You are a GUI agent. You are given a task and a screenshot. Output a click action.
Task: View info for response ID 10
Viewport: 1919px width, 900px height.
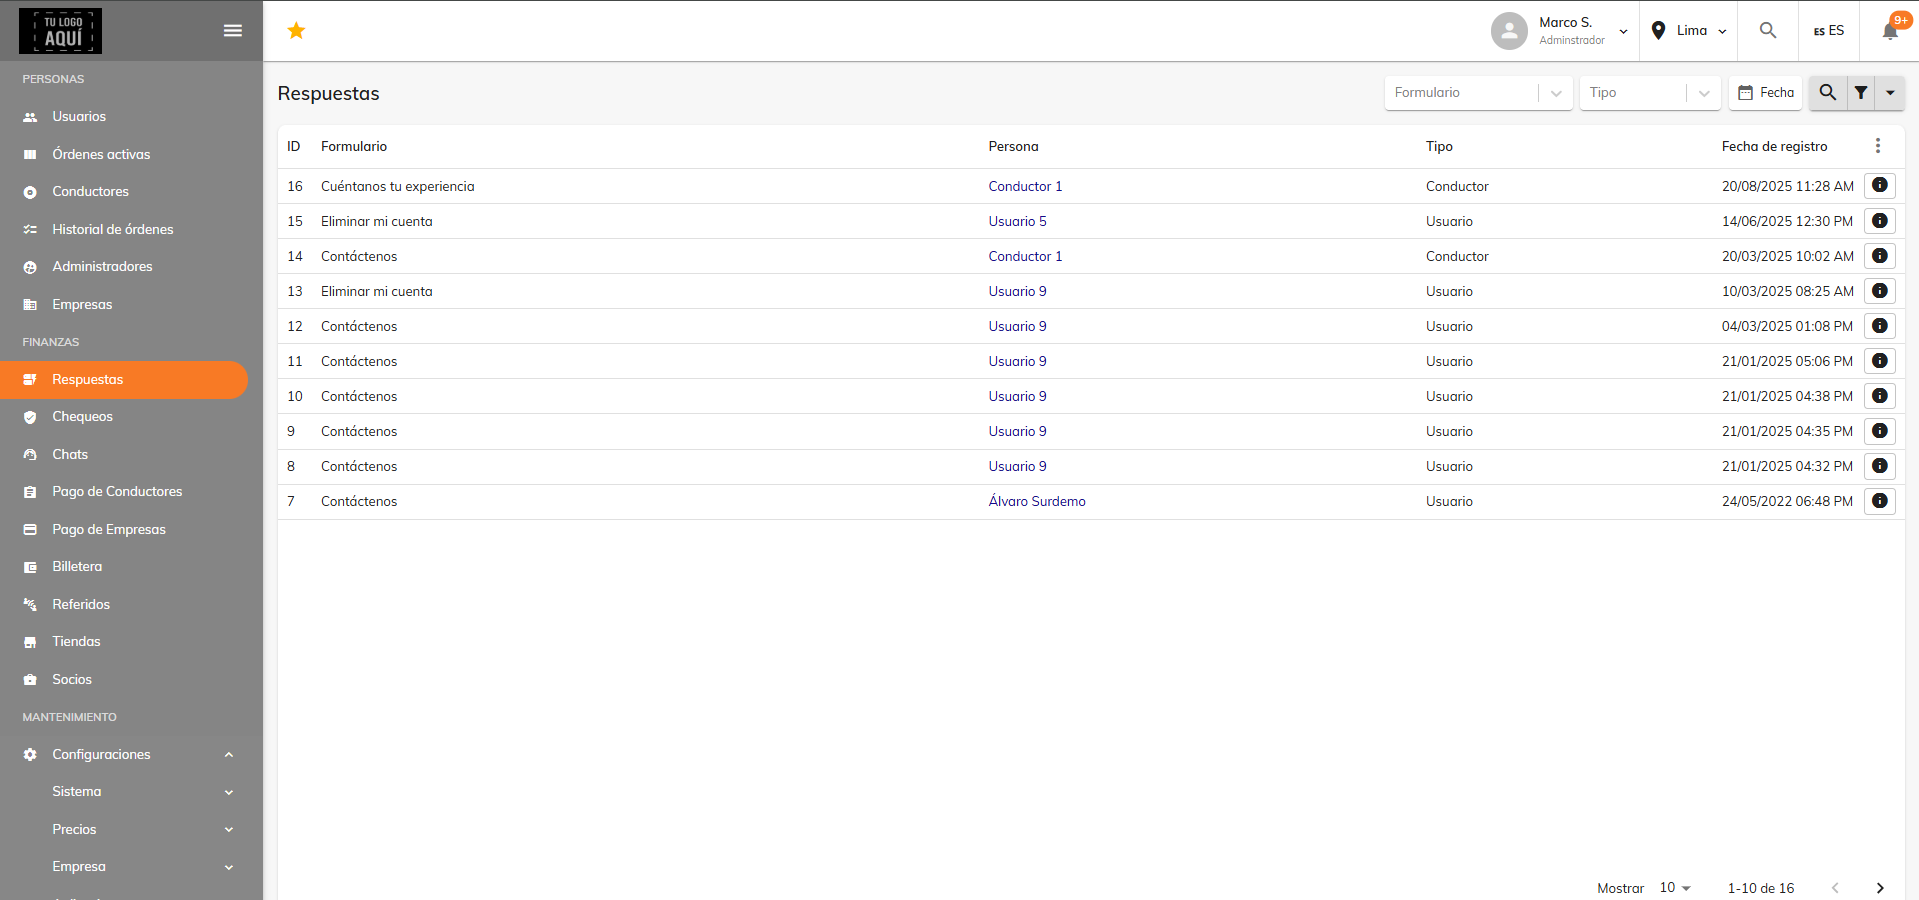pyautogui.click(x=1880, y=396)
